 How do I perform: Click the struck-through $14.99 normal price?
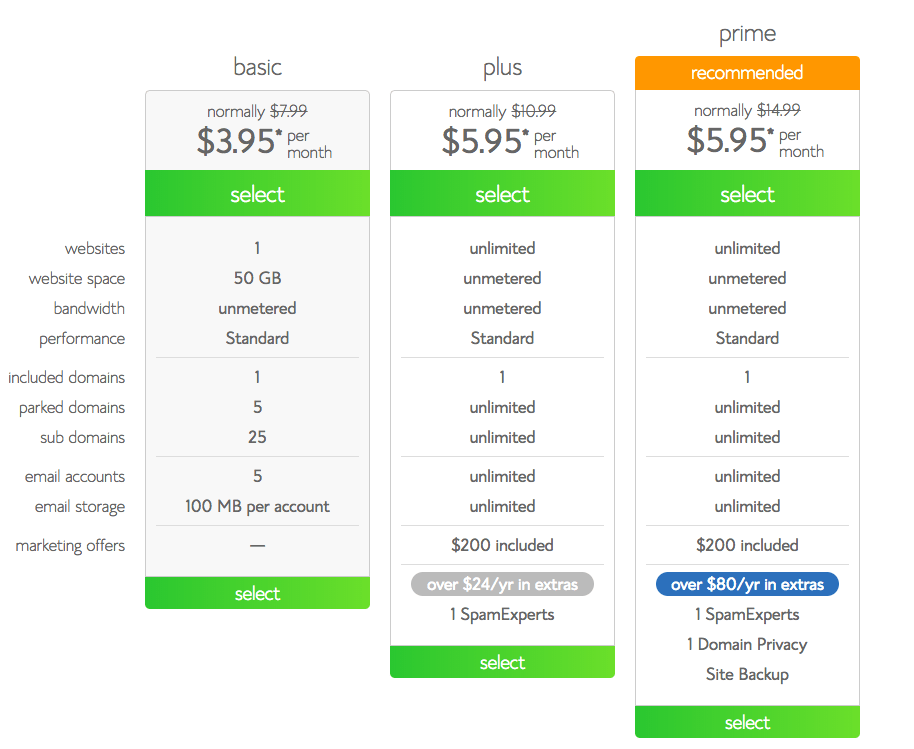pos(778,110)
